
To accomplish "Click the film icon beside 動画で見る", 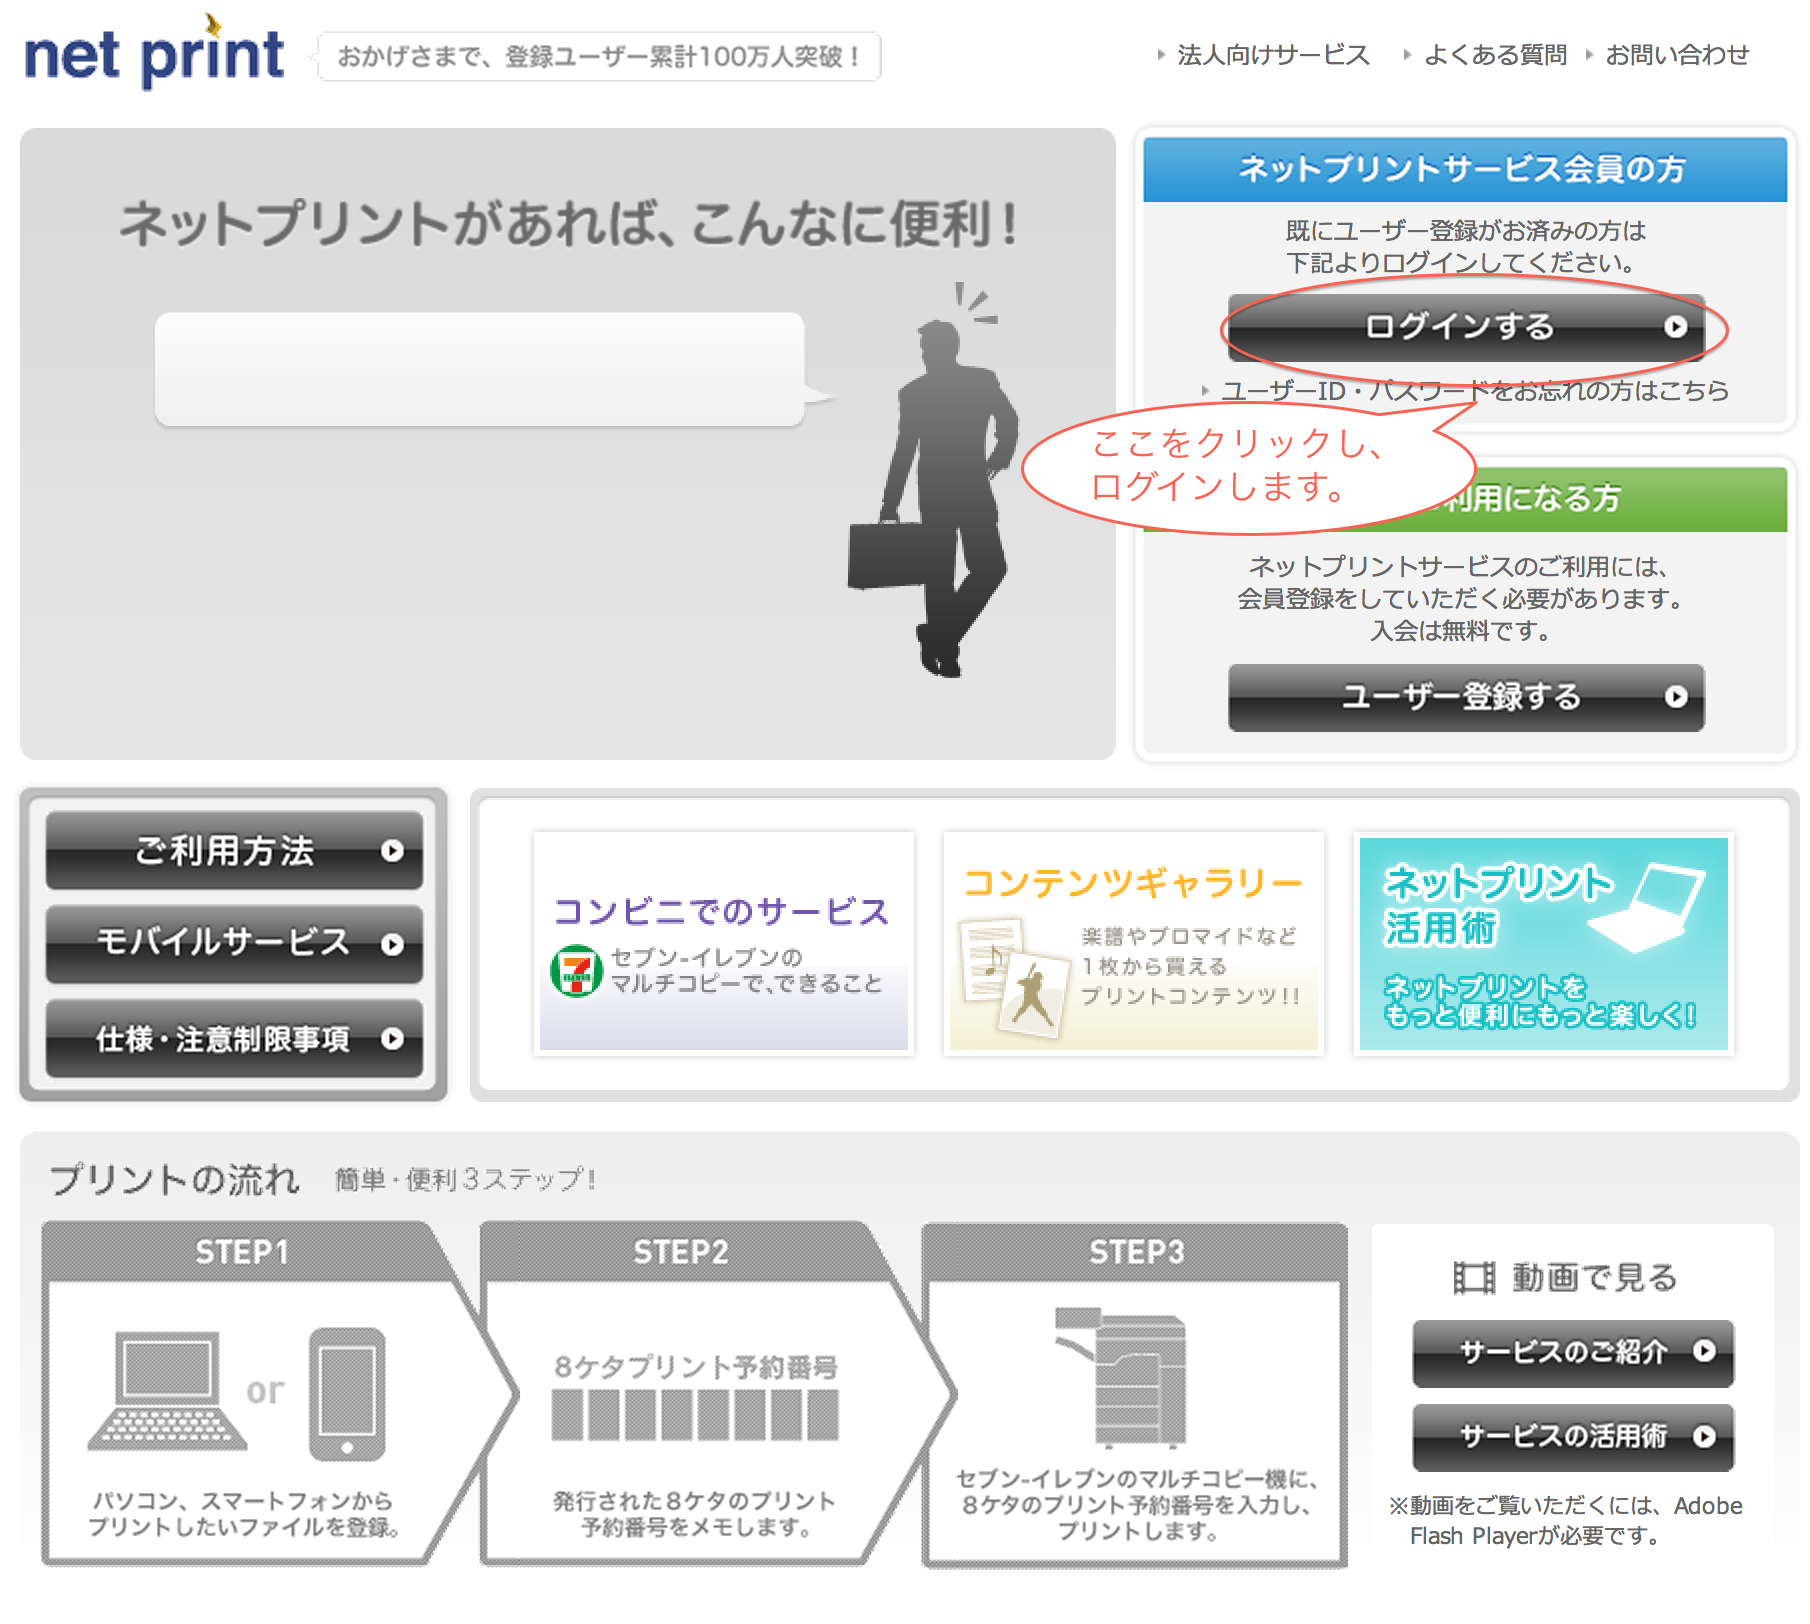I will pos(1473,1278).
